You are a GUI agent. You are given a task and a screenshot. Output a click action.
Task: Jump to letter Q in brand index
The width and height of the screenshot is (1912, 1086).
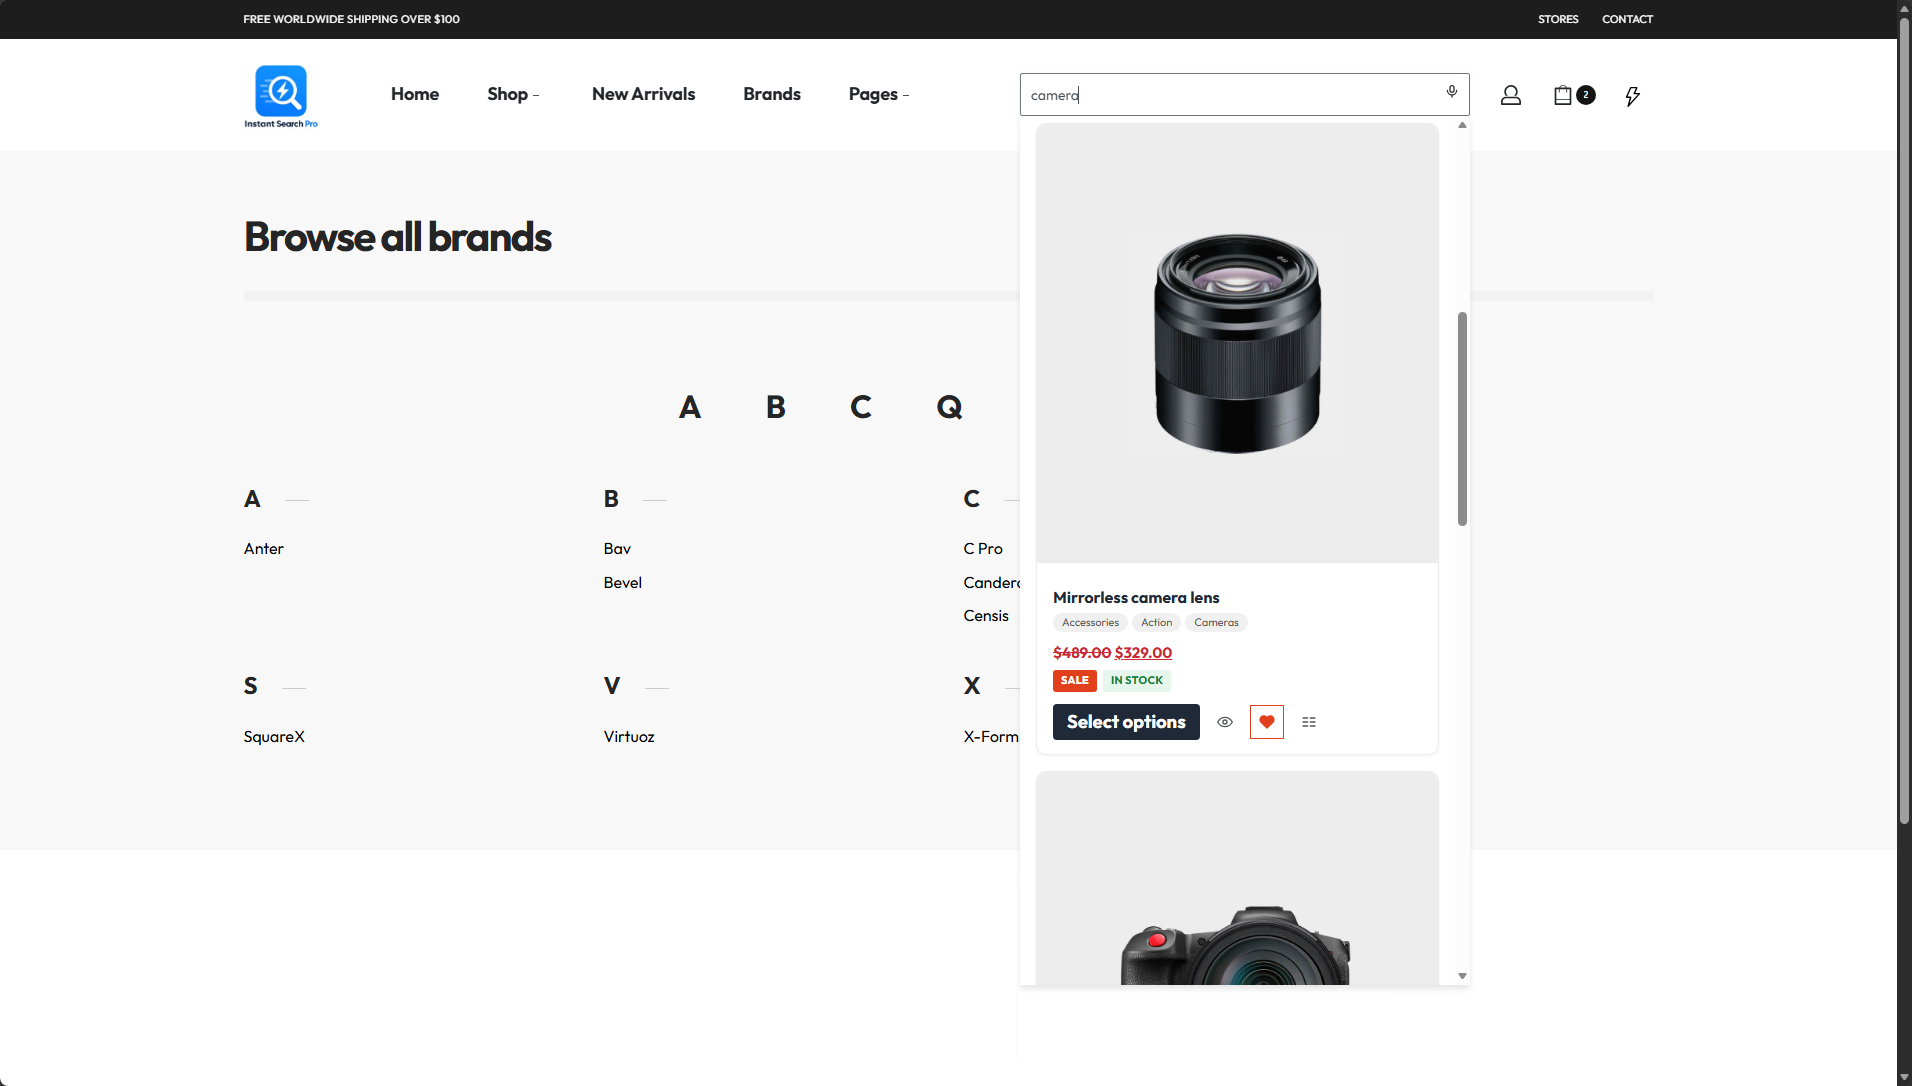(949, 407)
